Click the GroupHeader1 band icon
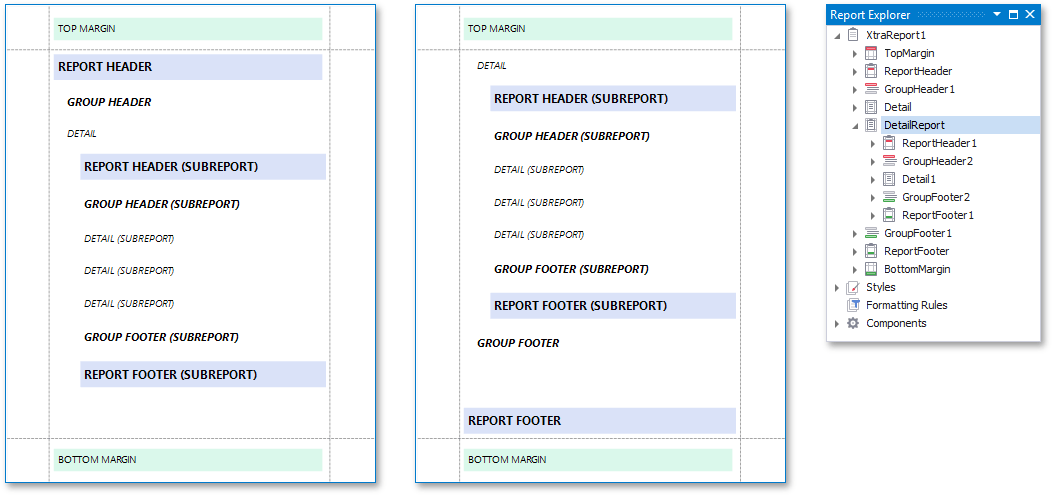This screenshot has width=1052, height=495. (x=871, y=89)
